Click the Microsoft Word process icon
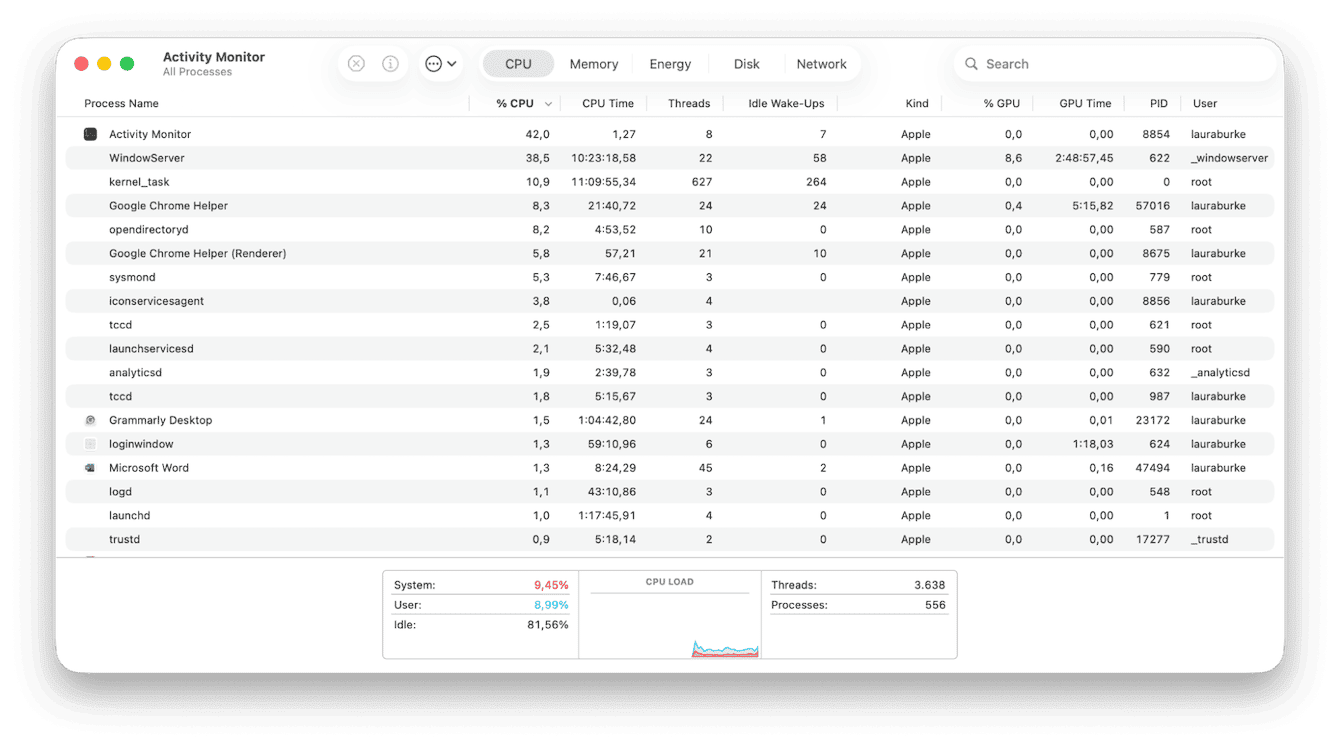Viewport: 1340px width, 747px height. (x=90, y=467)
